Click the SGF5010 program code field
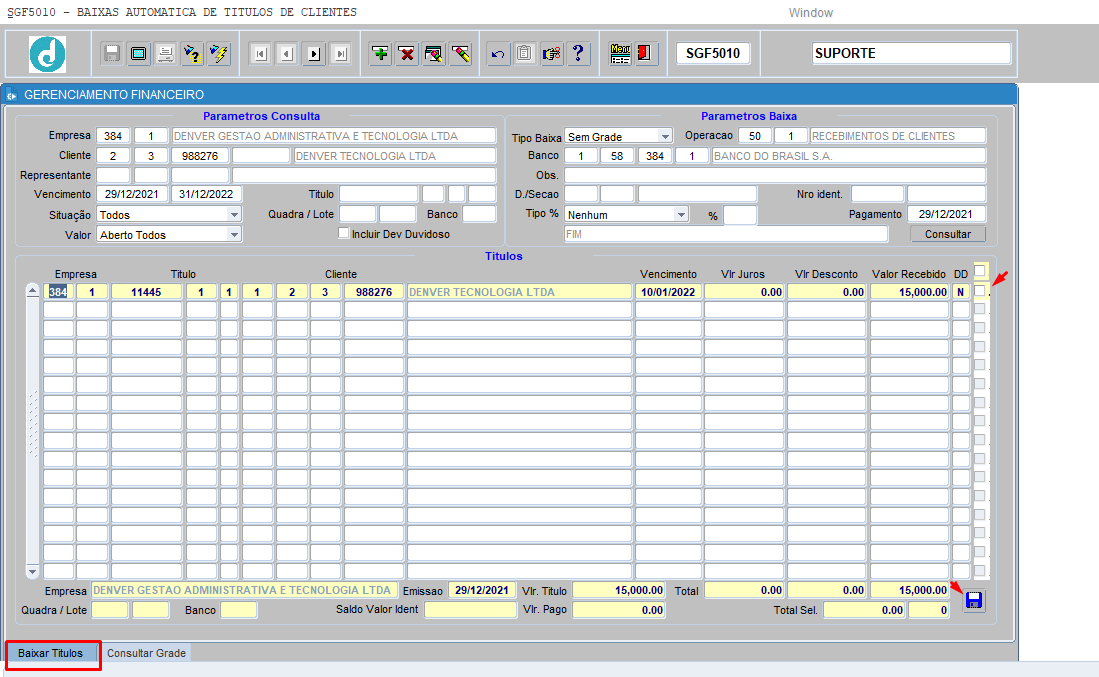The height and width of the screenshot is (677, 1099). 713,53
